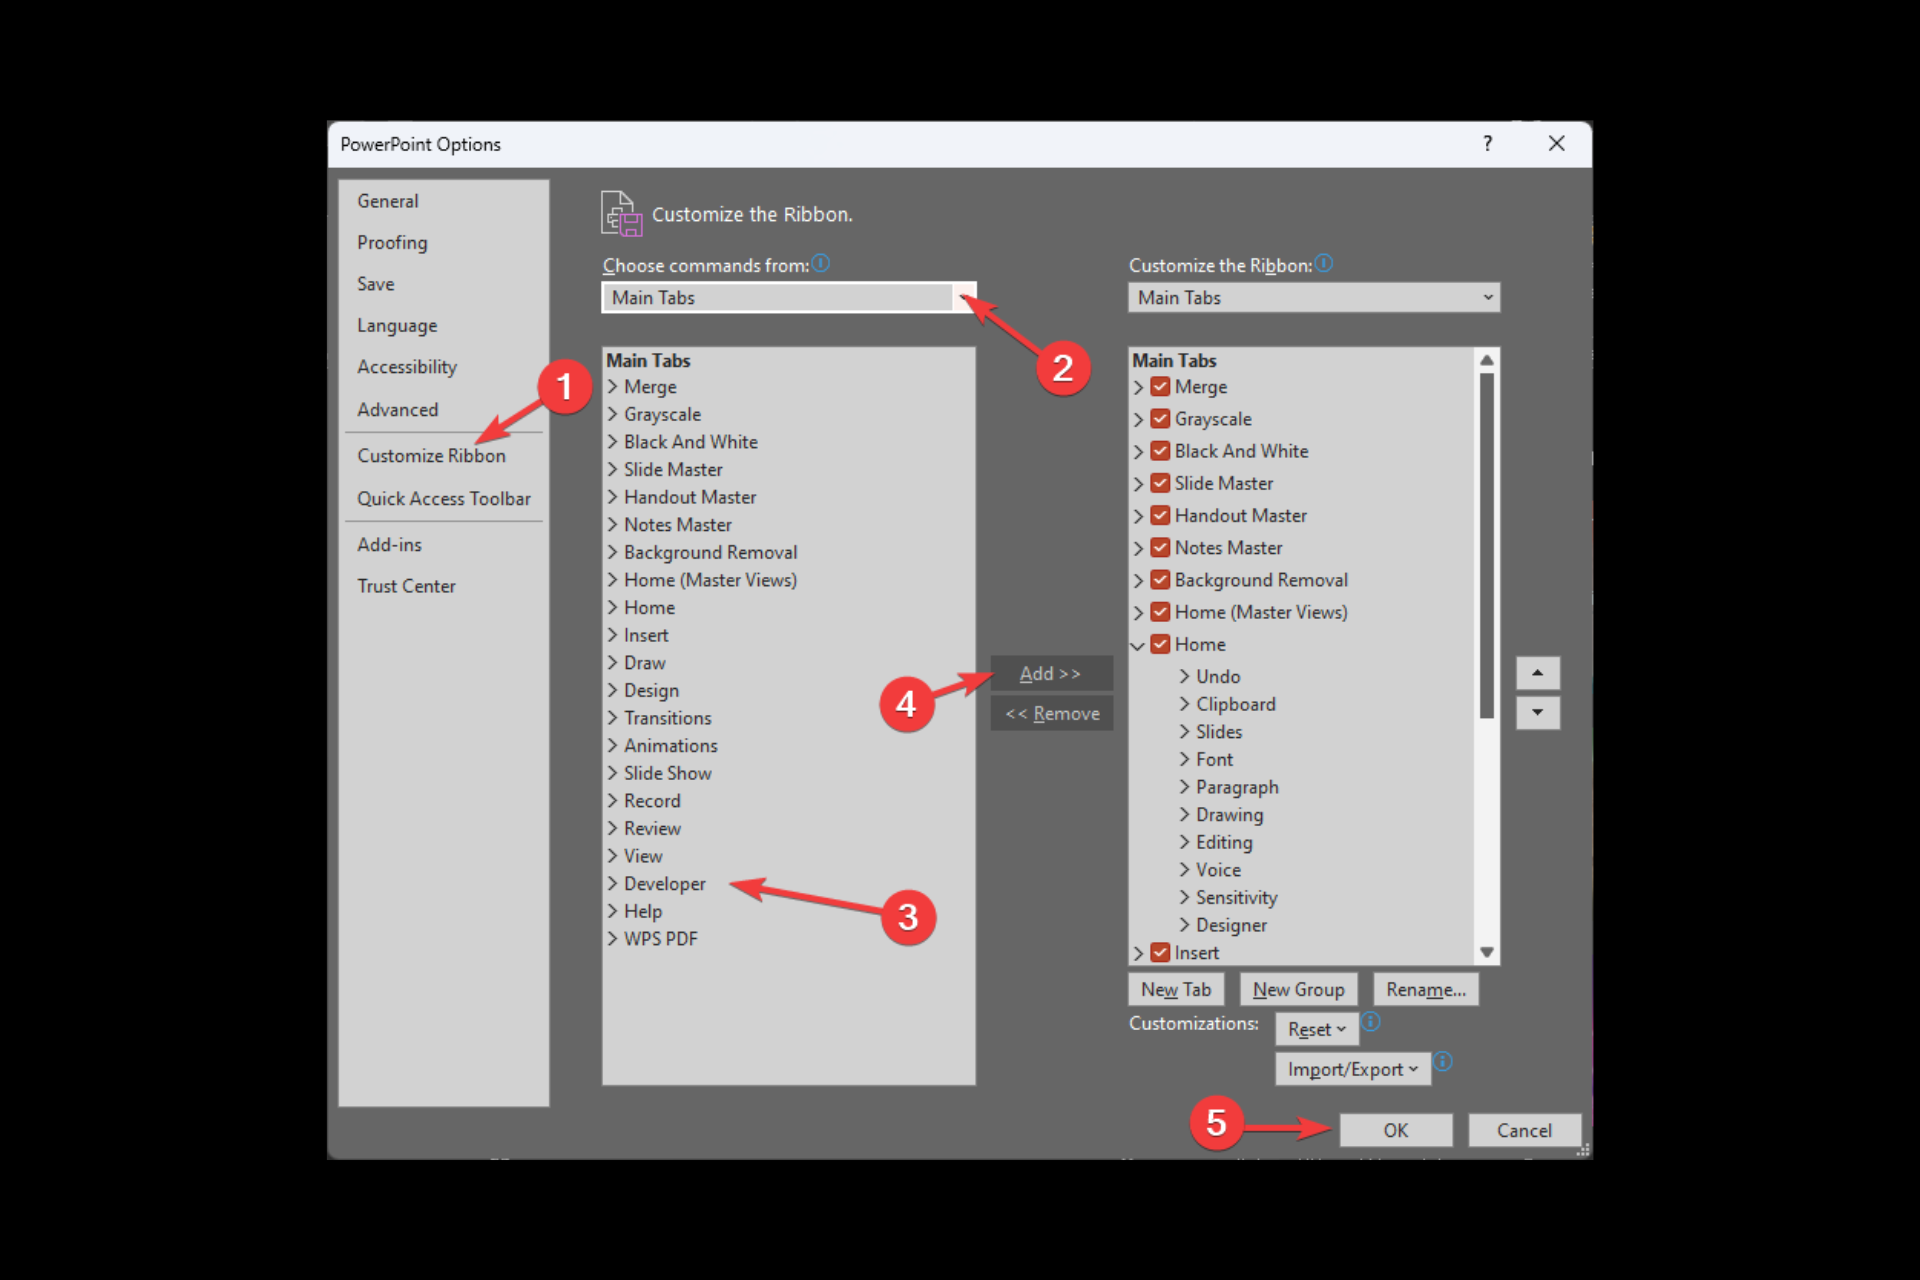Image resolution: width=1920 pixels, height=1280 pixels.
Task: Expand Developer in left commands list
Action: pos(612,883)
